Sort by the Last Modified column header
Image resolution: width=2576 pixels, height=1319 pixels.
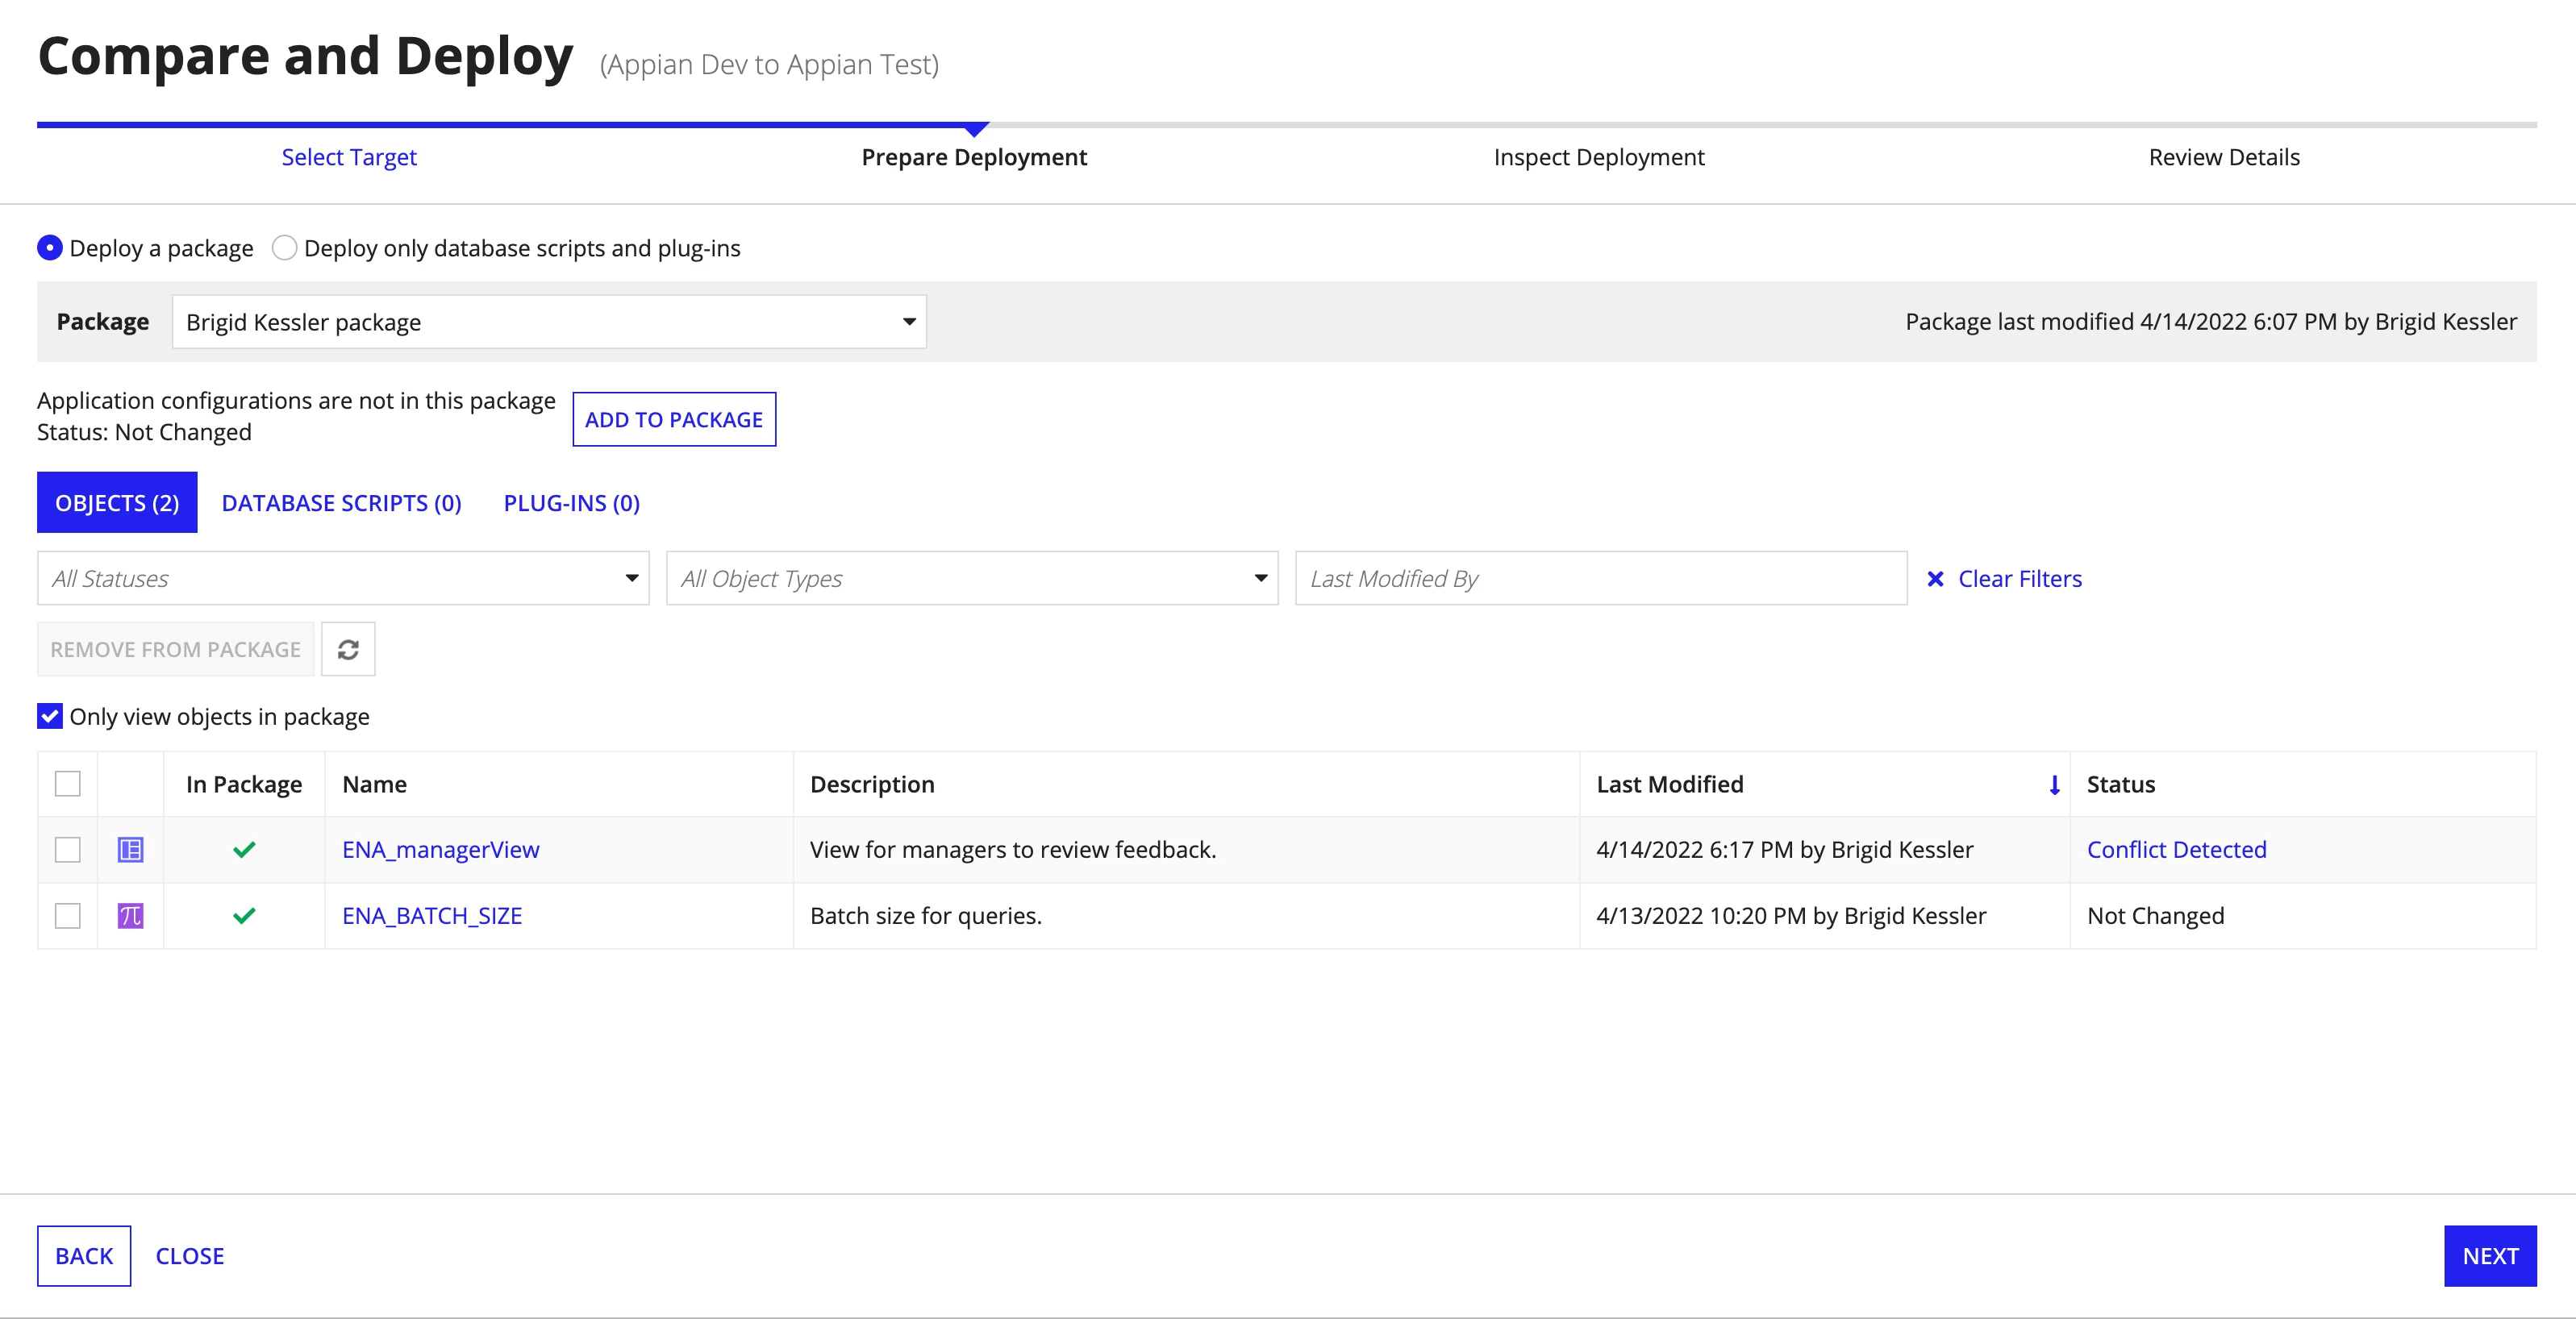[1670, 785]
